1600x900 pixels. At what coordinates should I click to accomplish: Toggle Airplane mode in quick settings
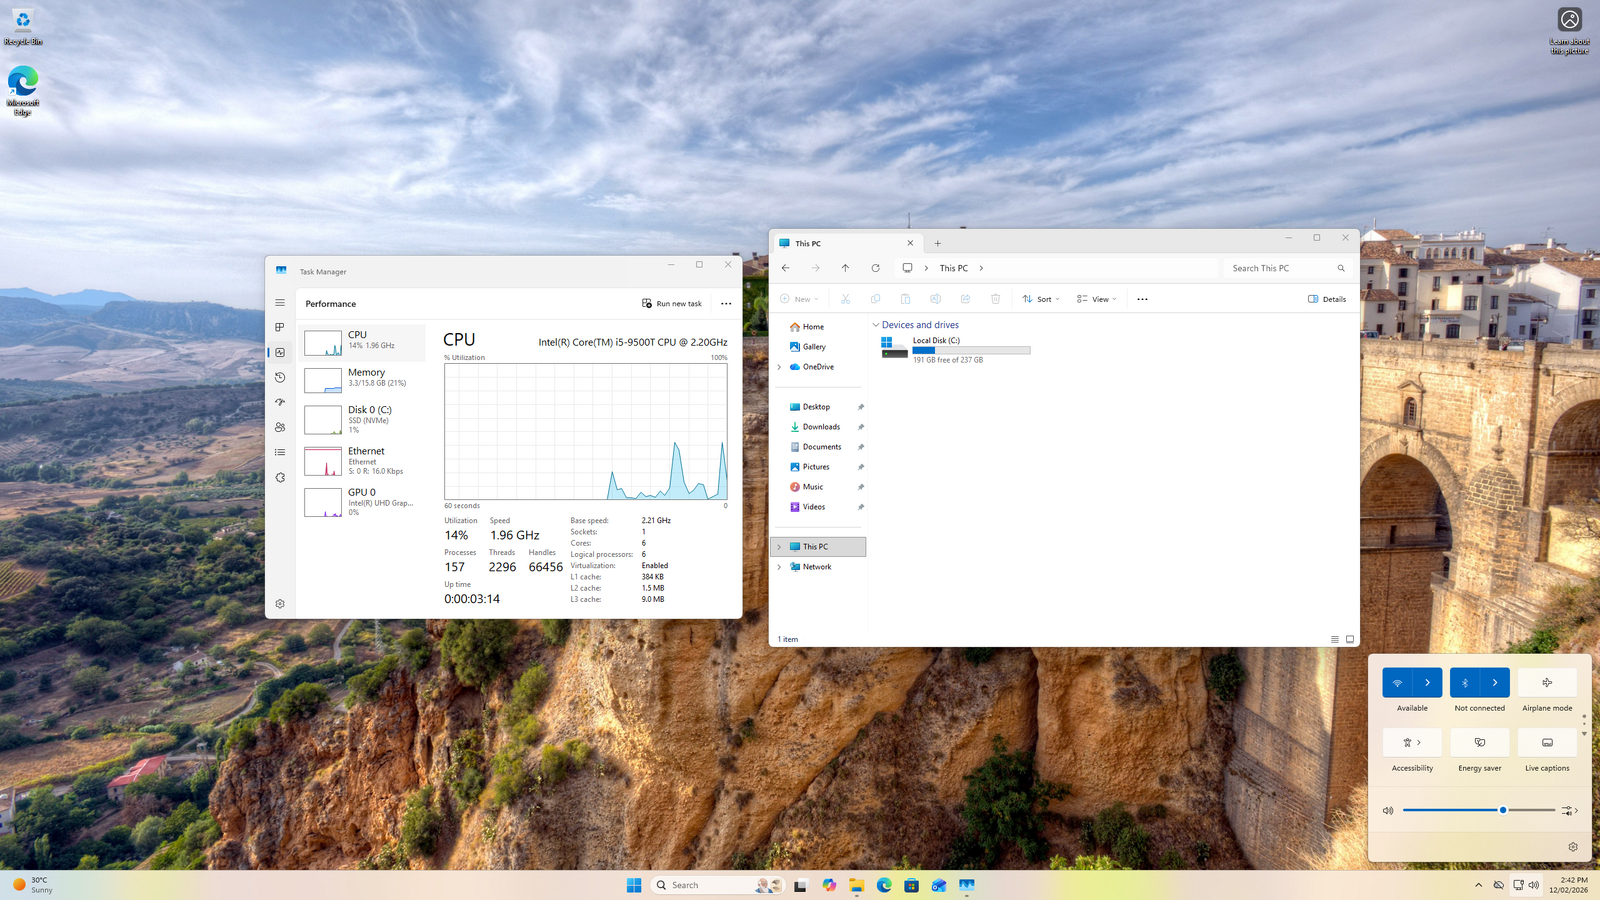click(1547, 683)
